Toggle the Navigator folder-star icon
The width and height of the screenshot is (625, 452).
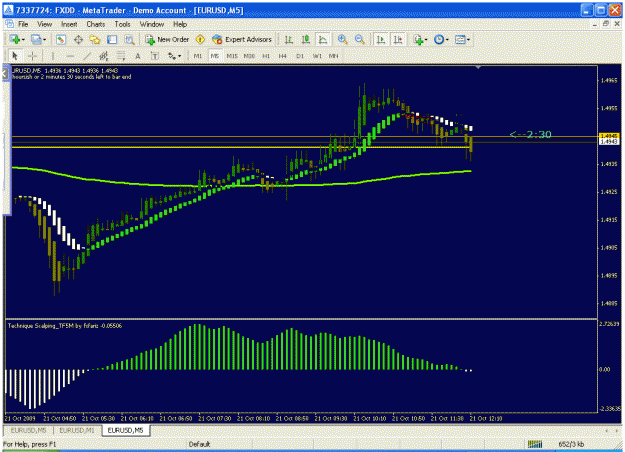[95, 39]
